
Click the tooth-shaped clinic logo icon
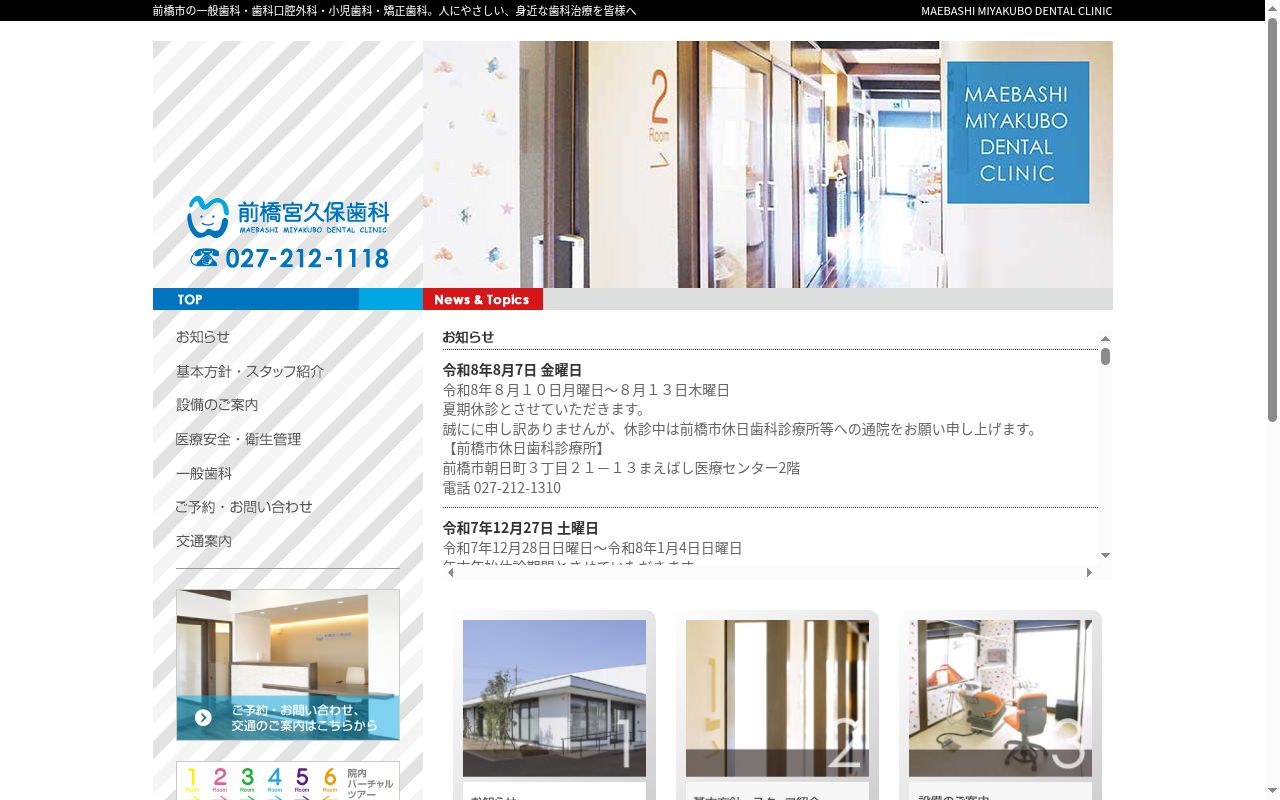click(x=208, y=216)
